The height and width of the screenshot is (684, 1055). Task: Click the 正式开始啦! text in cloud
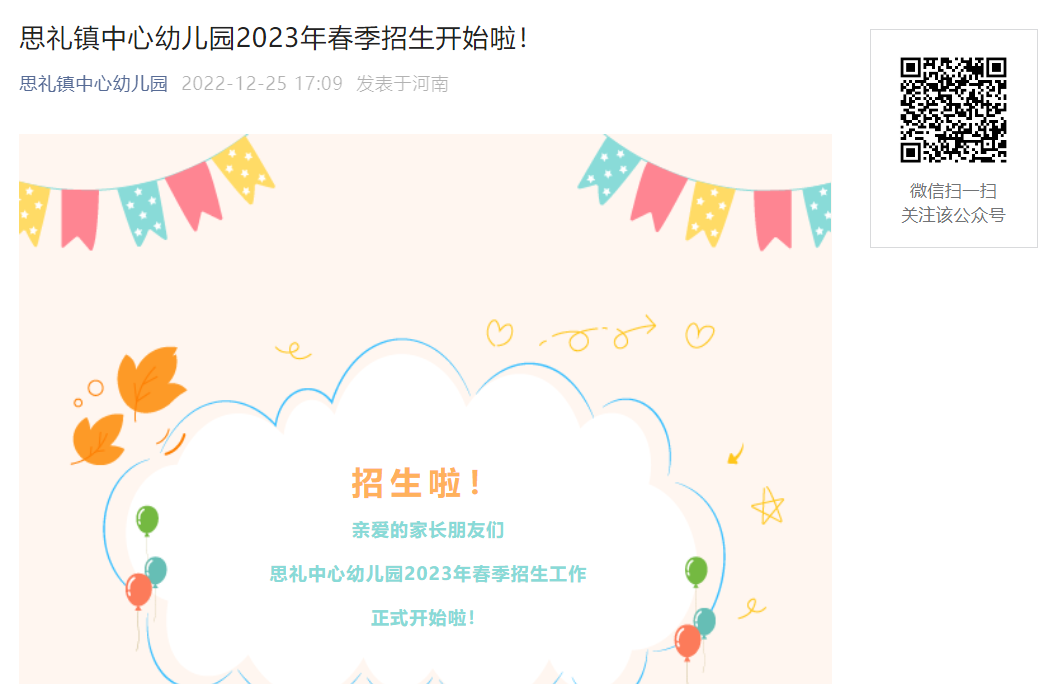tap(423, 618)
